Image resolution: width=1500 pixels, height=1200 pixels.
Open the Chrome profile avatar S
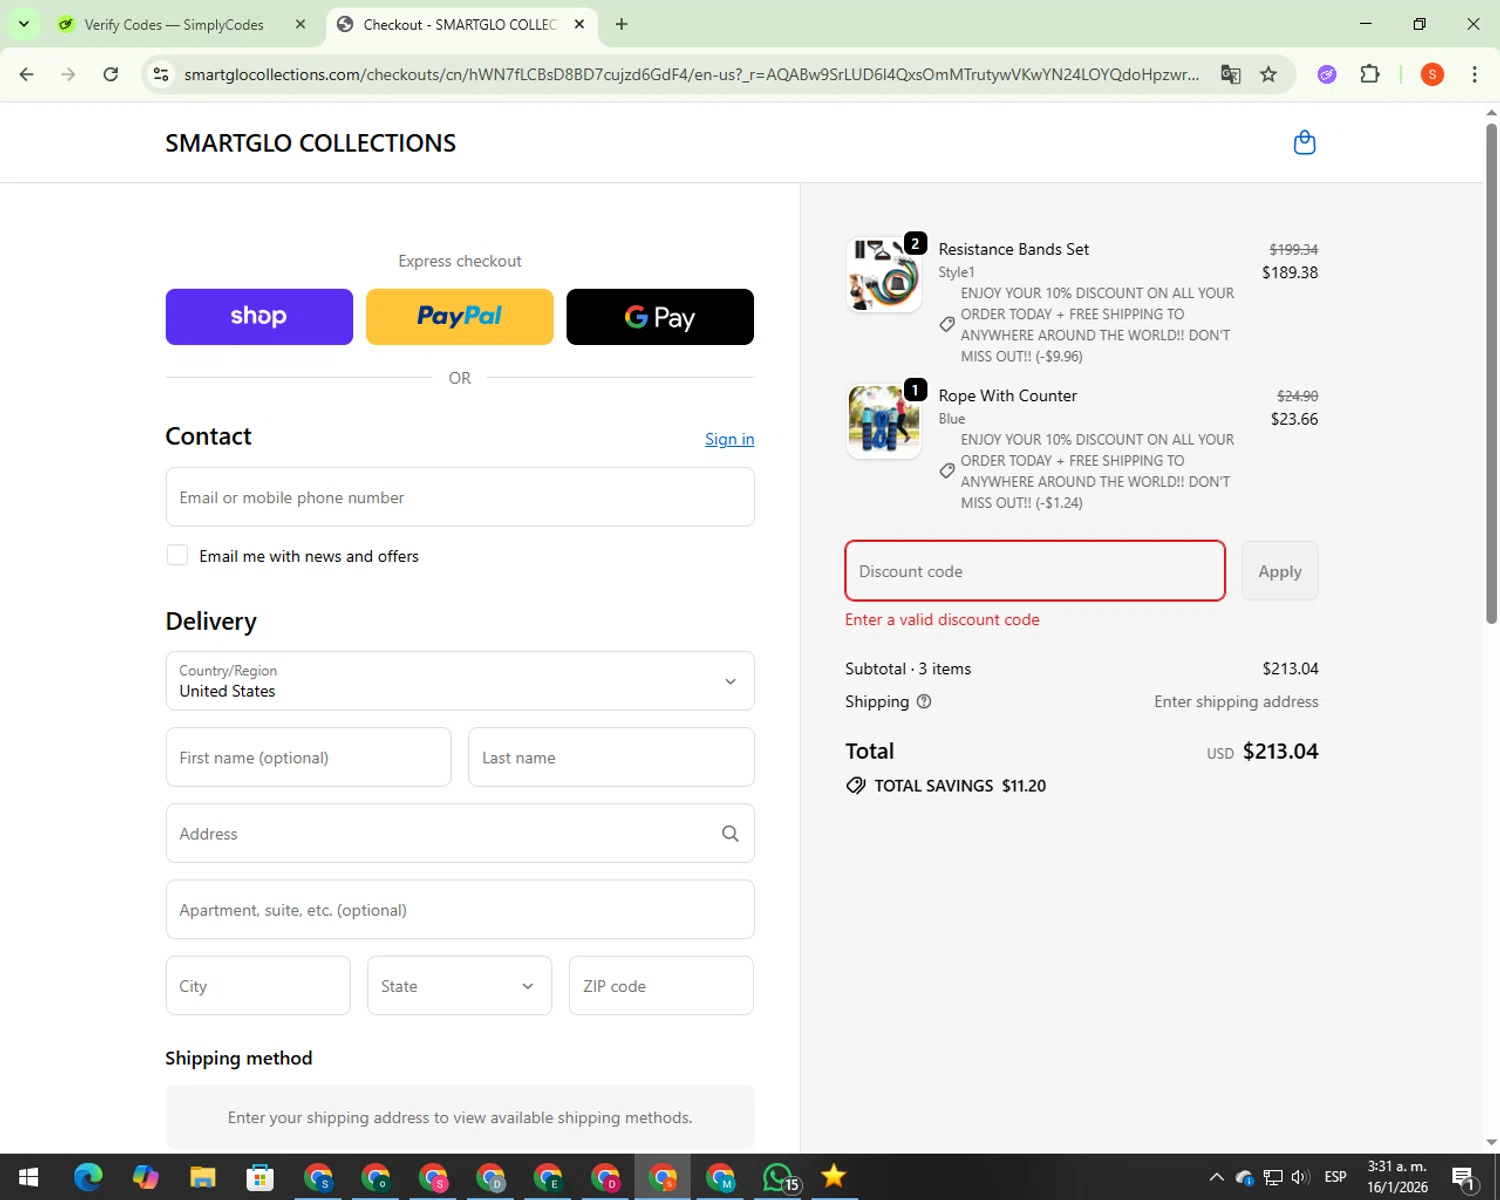(1432, 74)
